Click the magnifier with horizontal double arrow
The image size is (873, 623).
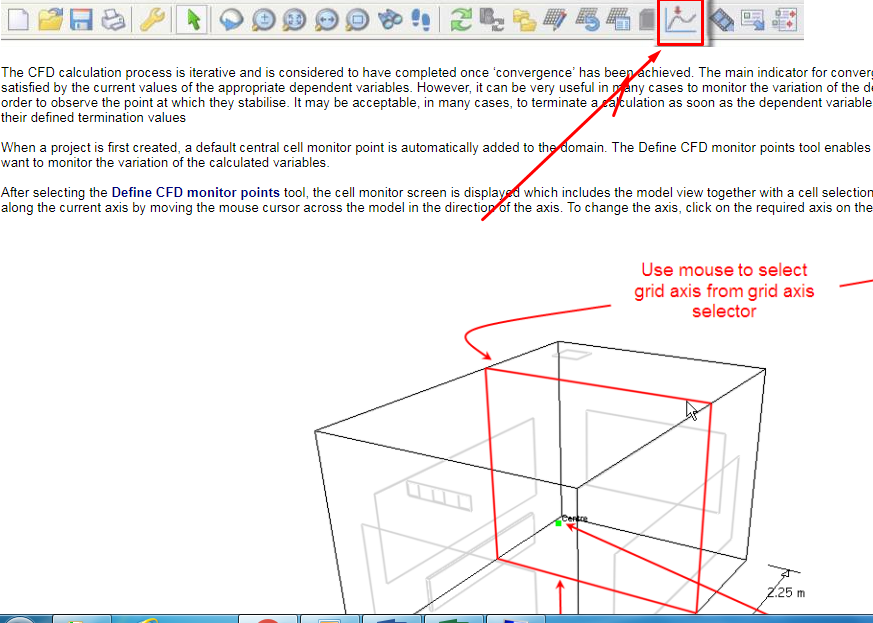[x=326, y=20]
